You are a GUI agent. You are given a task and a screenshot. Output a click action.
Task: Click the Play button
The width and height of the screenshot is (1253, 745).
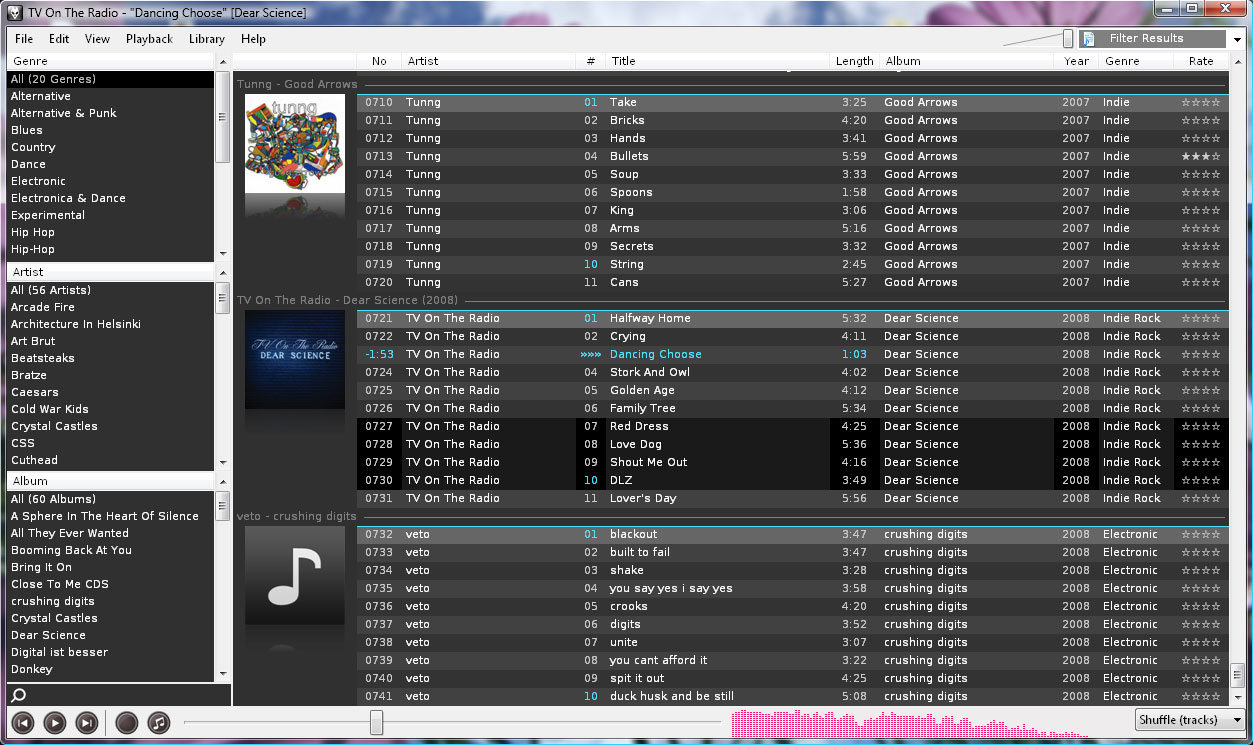(55, 722)
